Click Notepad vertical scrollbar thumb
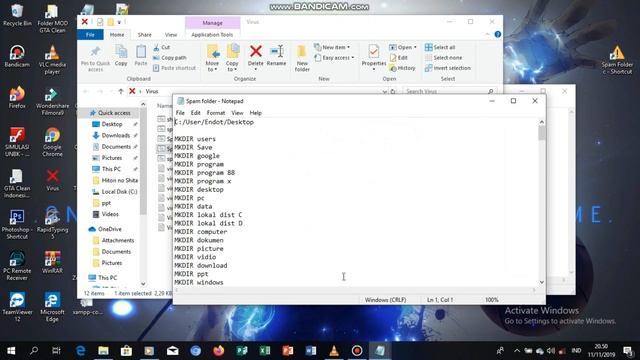Image resolution: width=640 pixels, height=360 pixels. point(542,133)
